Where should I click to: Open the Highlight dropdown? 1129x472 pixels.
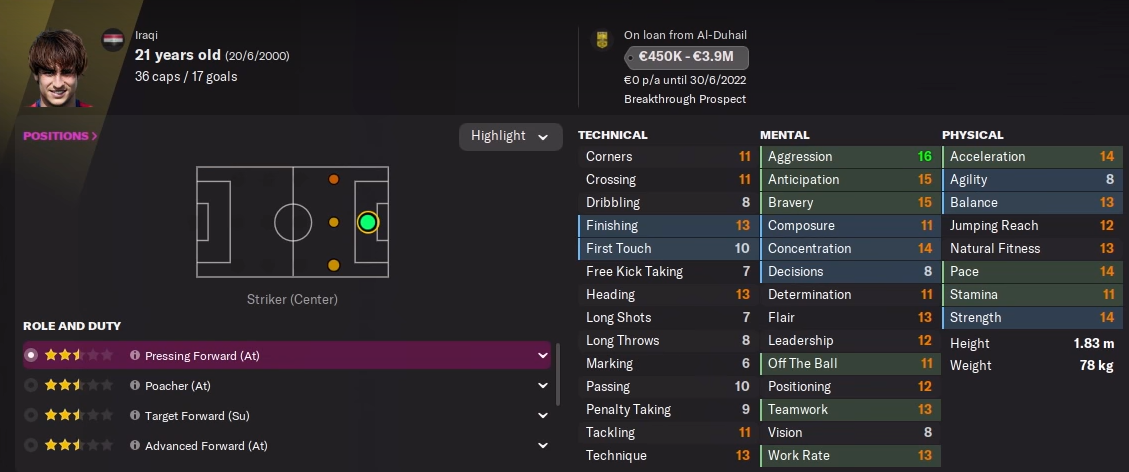tap(510, 136)
